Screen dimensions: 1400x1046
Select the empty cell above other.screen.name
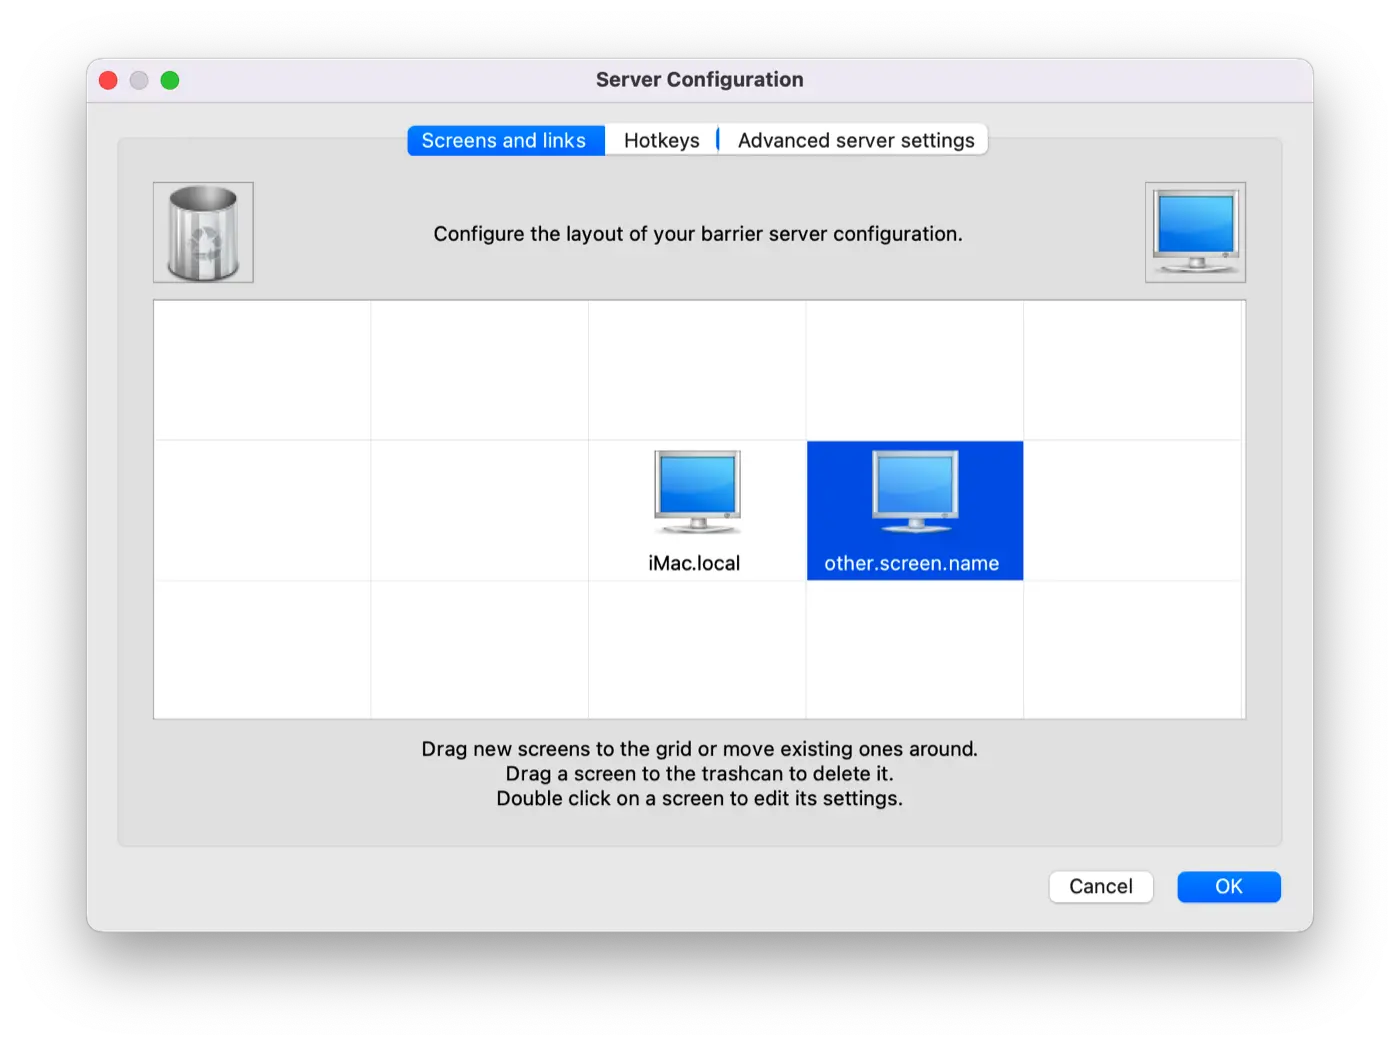coord(914,370)
